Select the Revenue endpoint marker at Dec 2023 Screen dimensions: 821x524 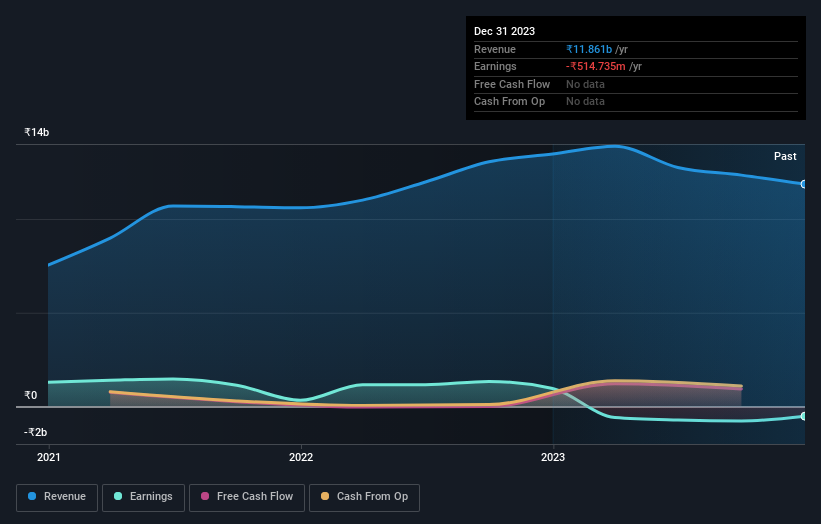pyautogui.click(x=804, y=184)
